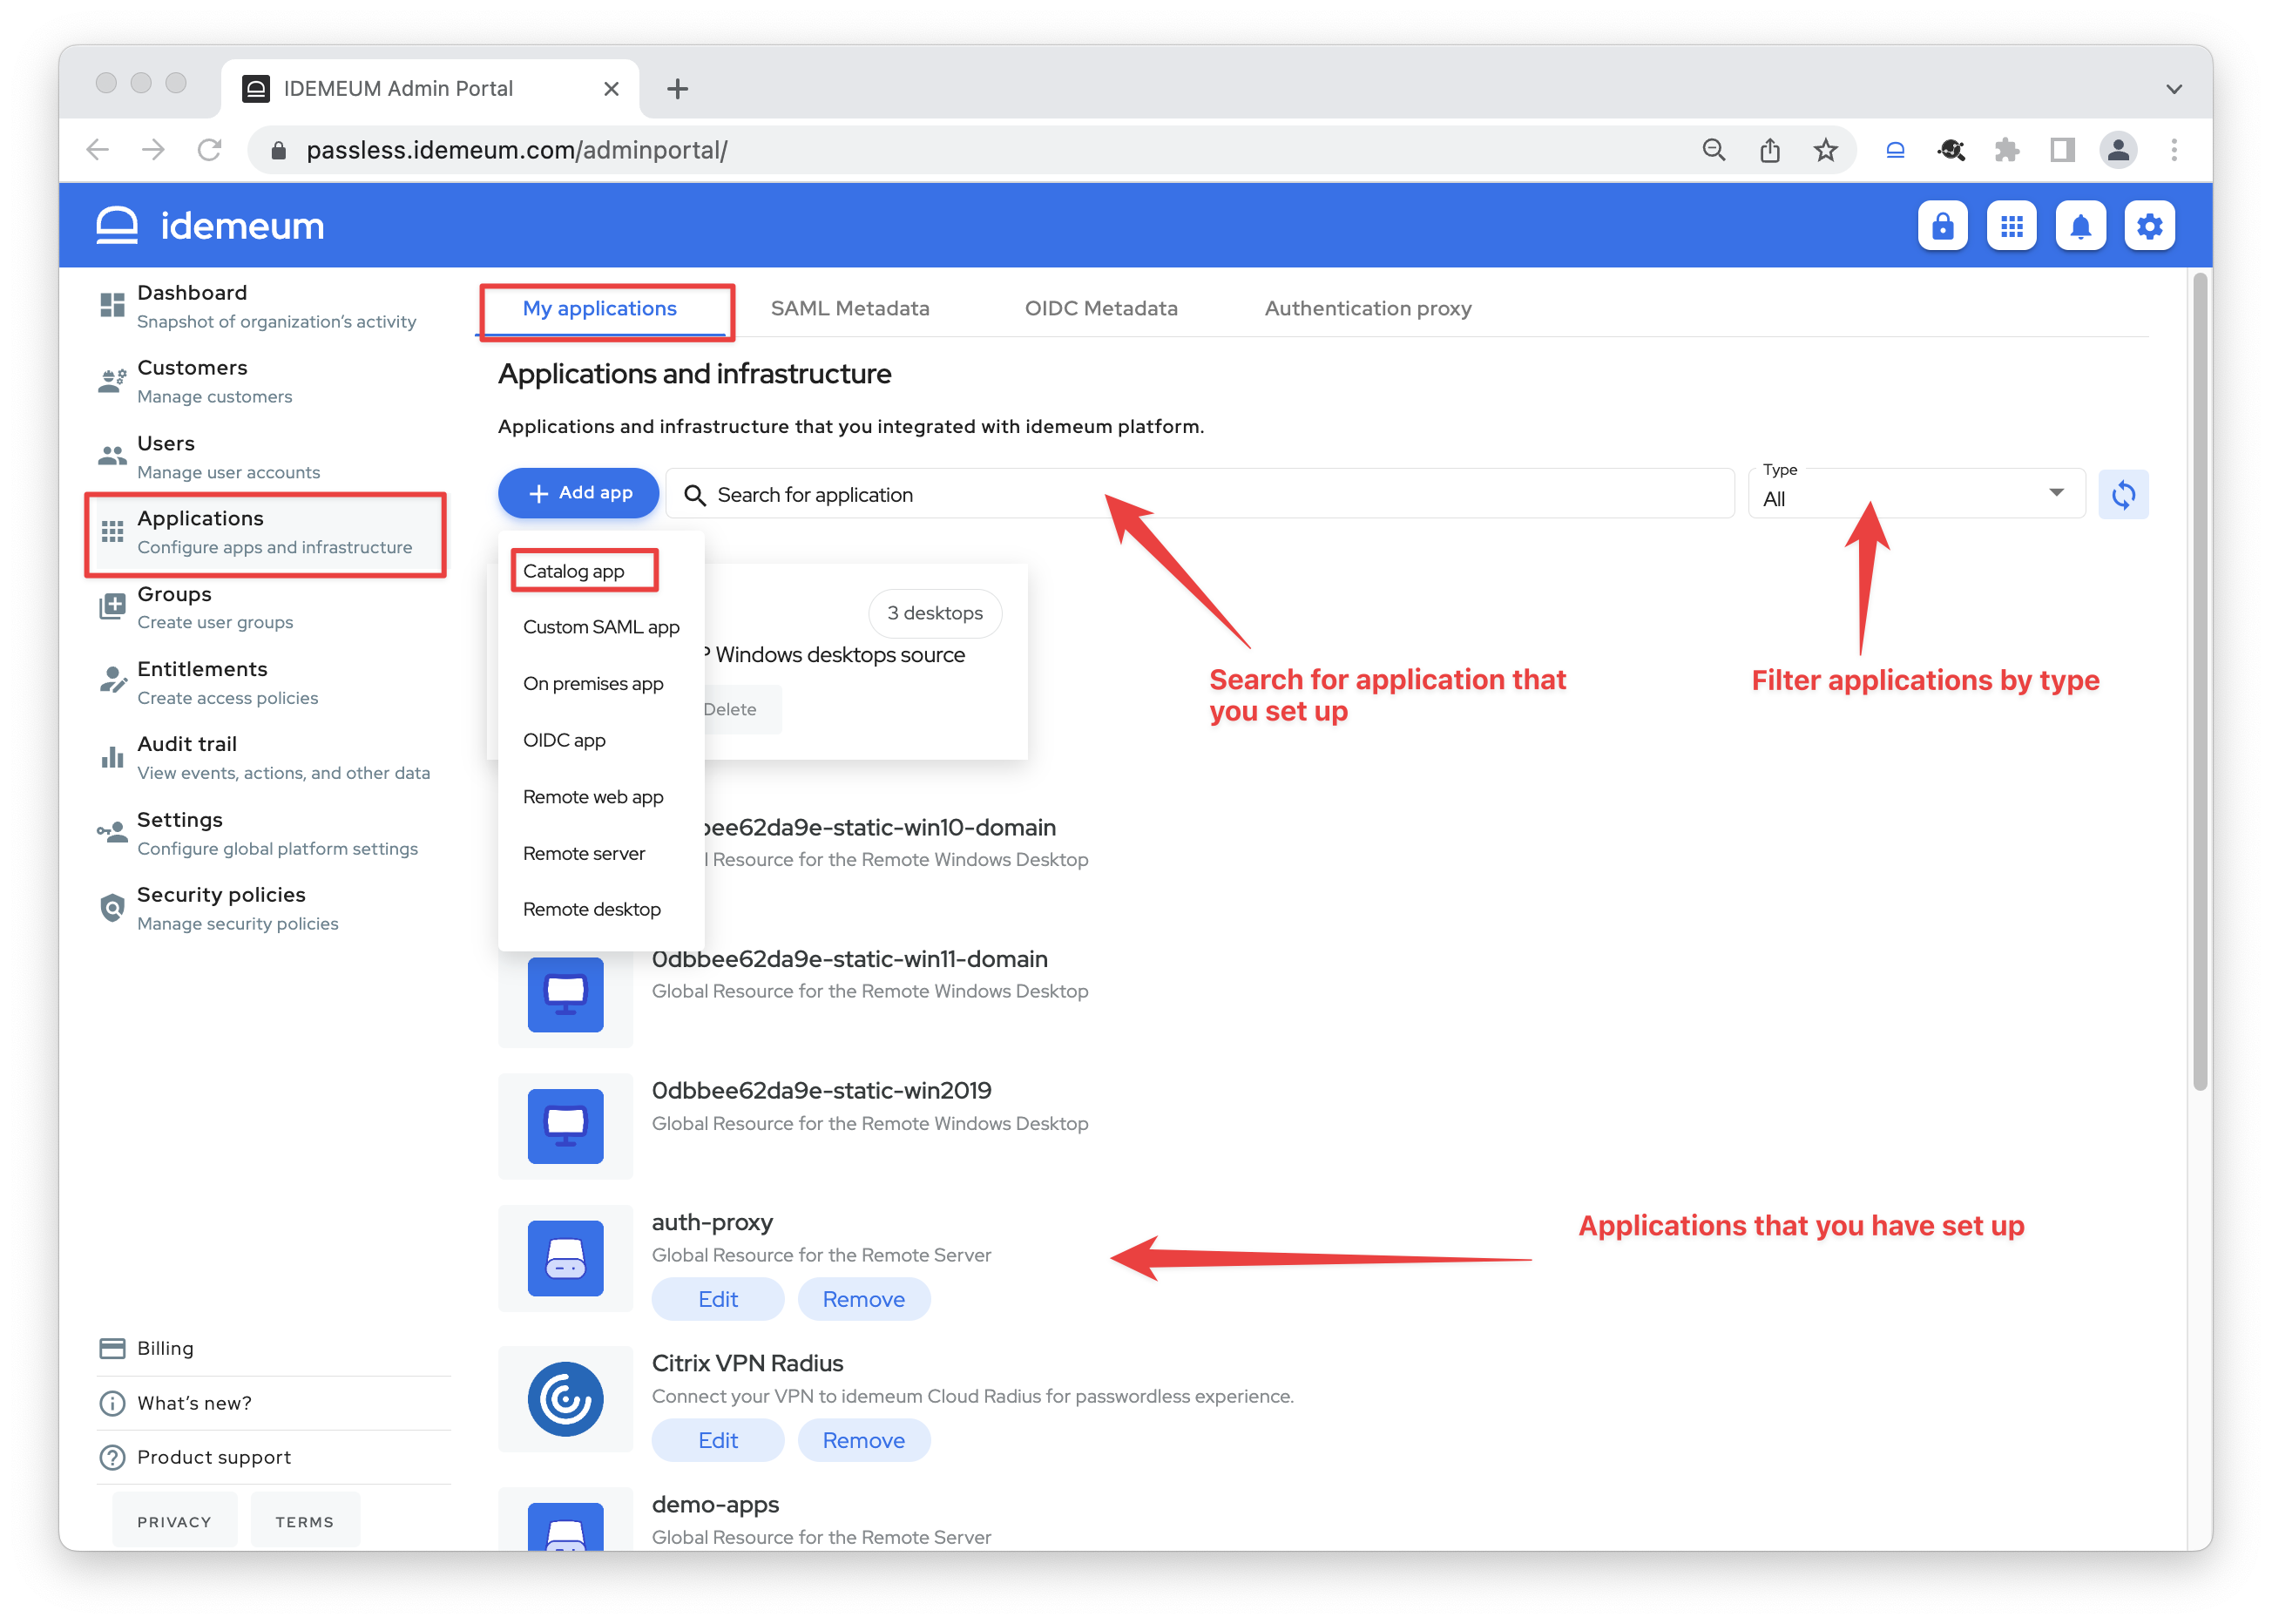Viewport: 2272px width, 1624px height.
Task: Click the Add app button
Action: [578, 493]
